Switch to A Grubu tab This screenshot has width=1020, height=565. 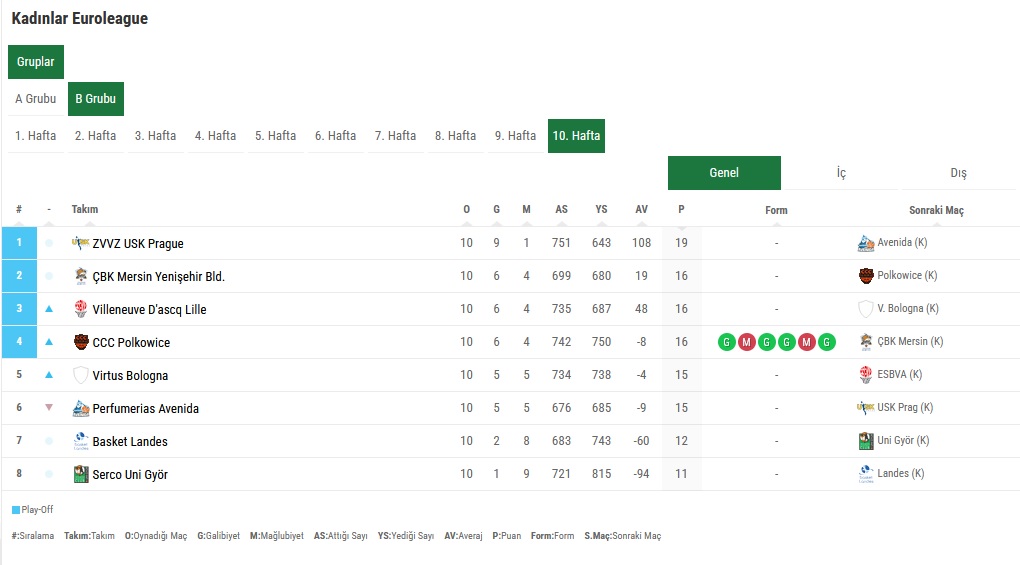coord(35,99)
